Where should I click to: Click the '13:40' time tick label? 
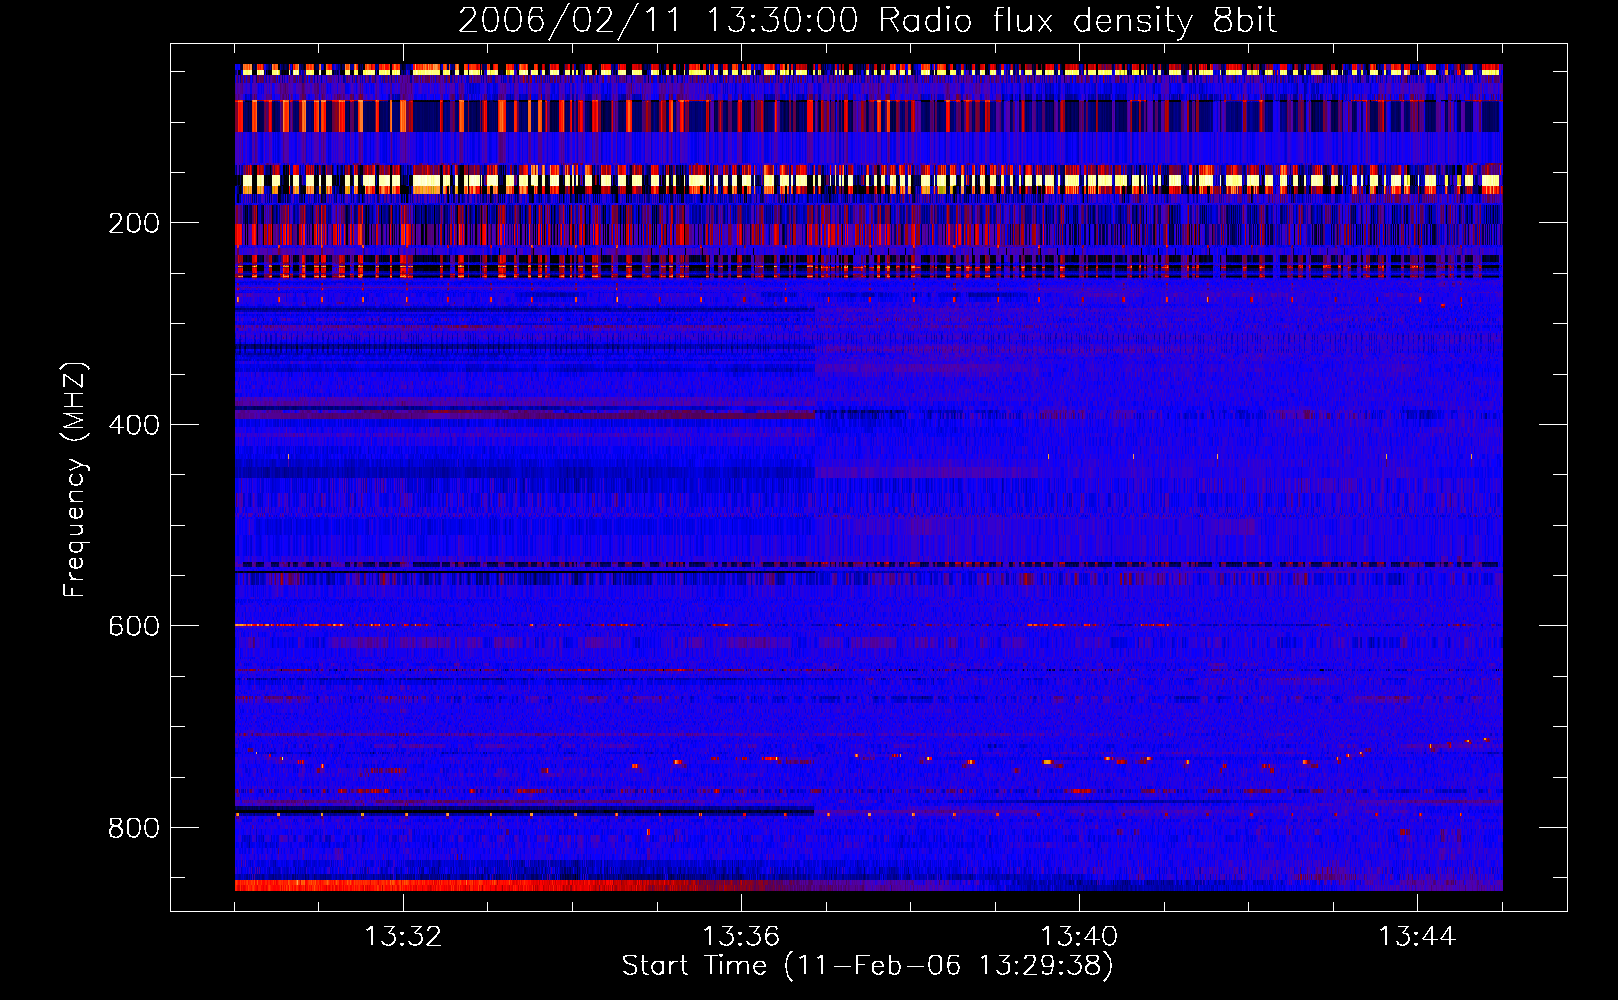tap(1079, 937)
